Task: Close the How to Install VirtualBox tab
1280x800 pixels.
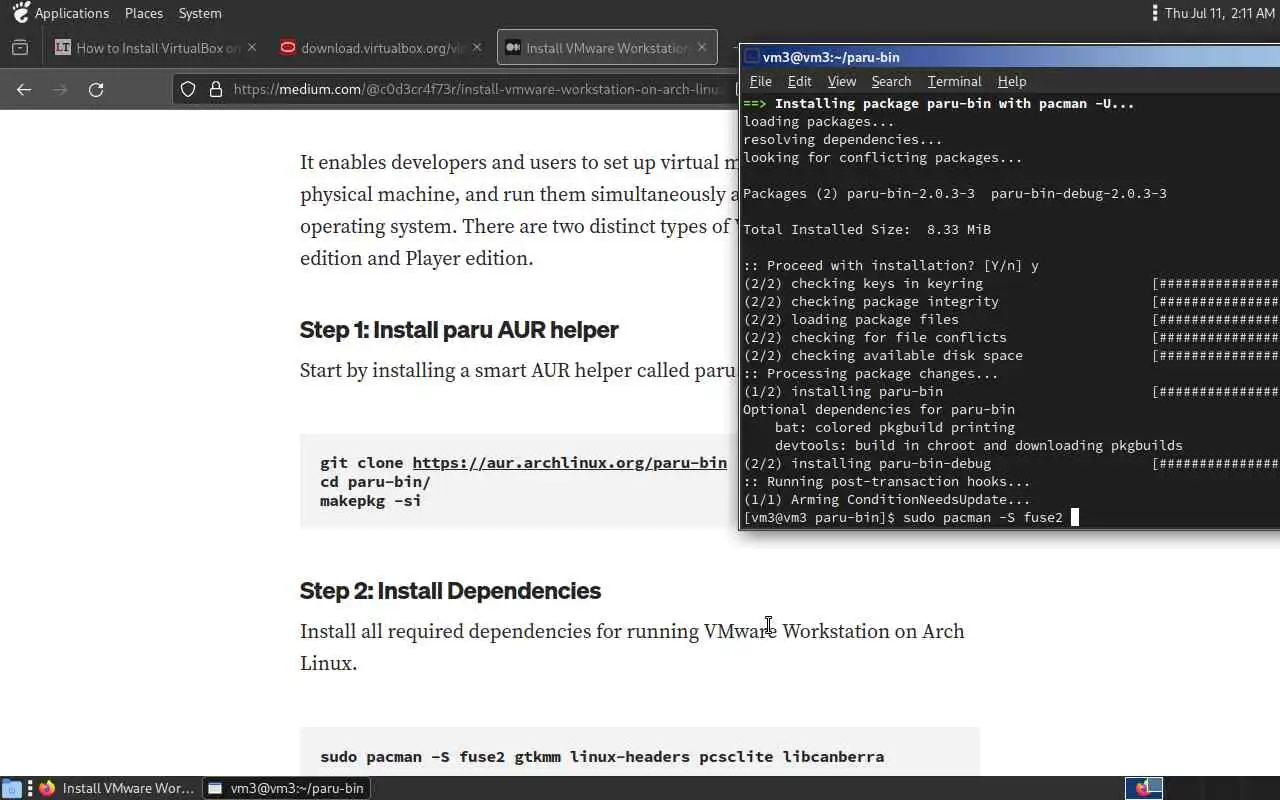Action: 252,47
